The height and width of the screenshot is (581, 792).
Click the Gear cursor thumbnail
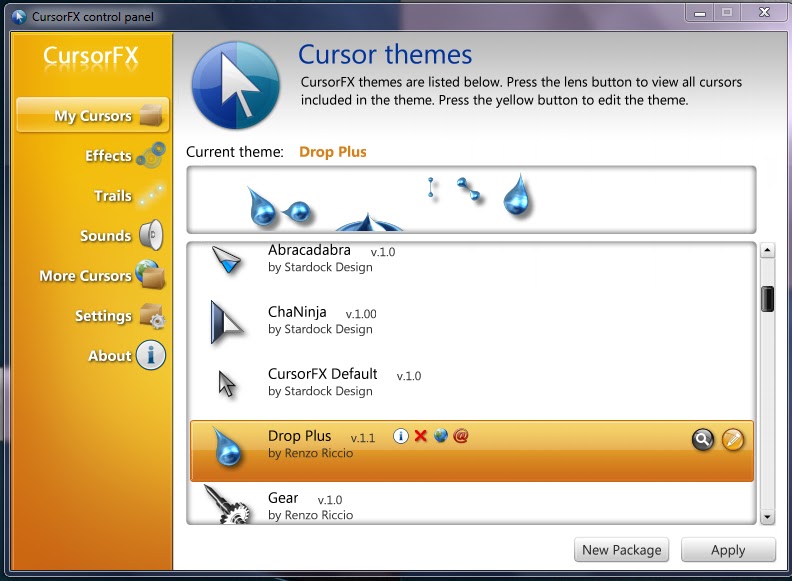227,504
